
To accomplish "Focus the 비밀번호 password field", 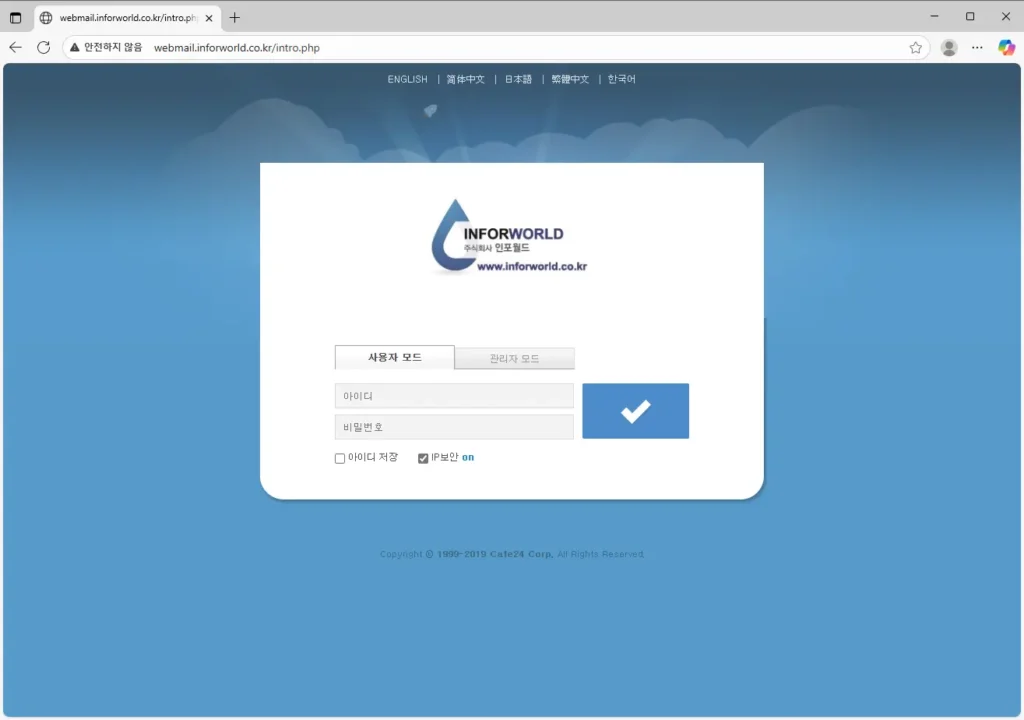I will [454, 427].
